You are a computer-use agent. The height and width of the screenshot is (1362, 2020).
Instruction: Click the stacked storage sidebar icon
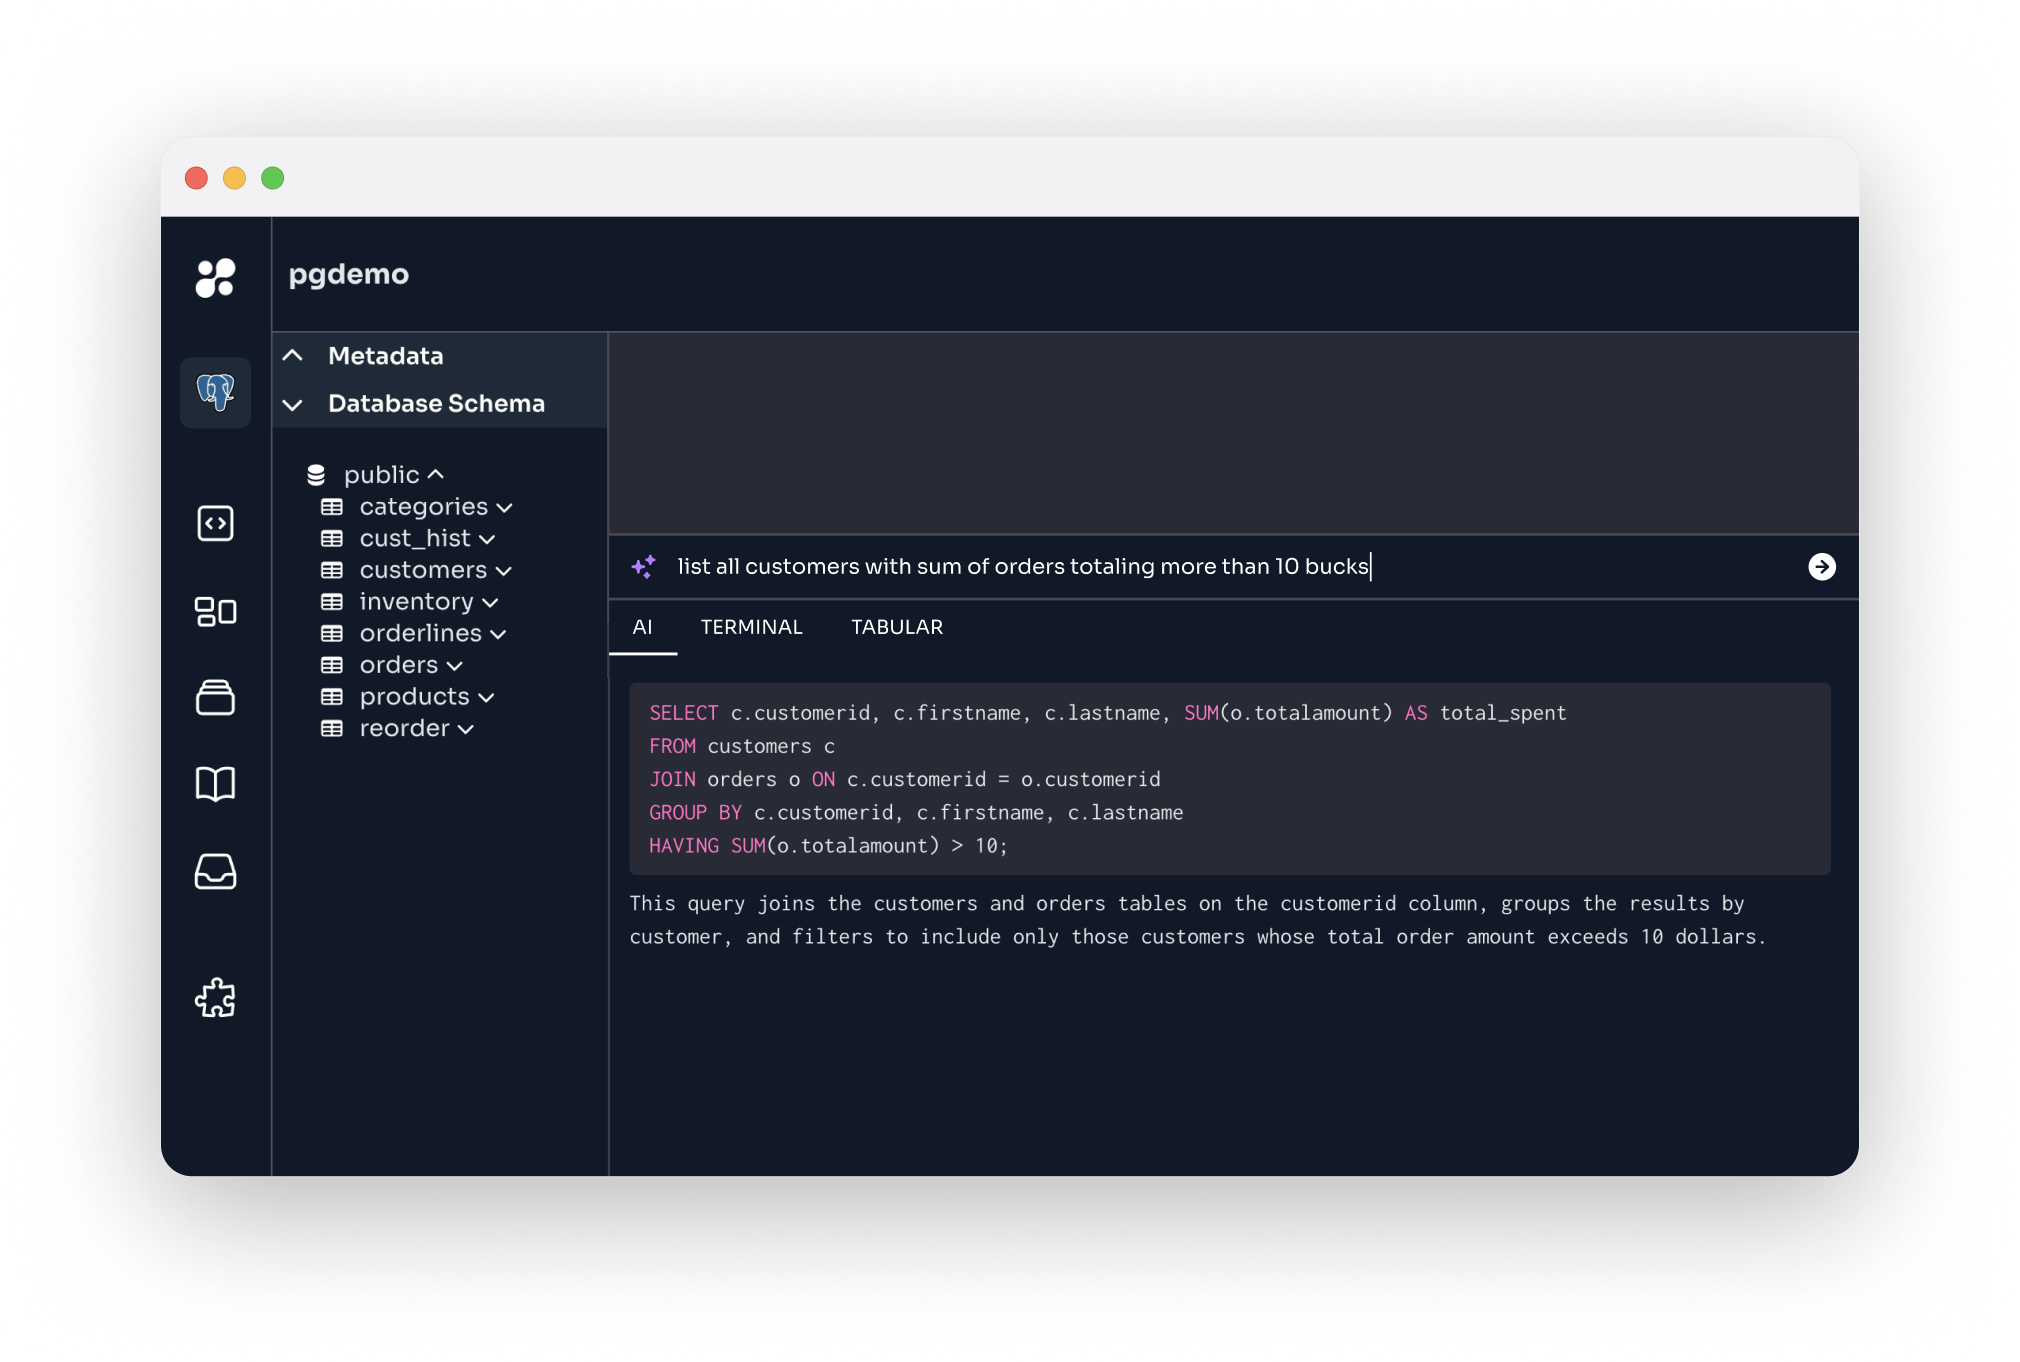tap(215, 697)
